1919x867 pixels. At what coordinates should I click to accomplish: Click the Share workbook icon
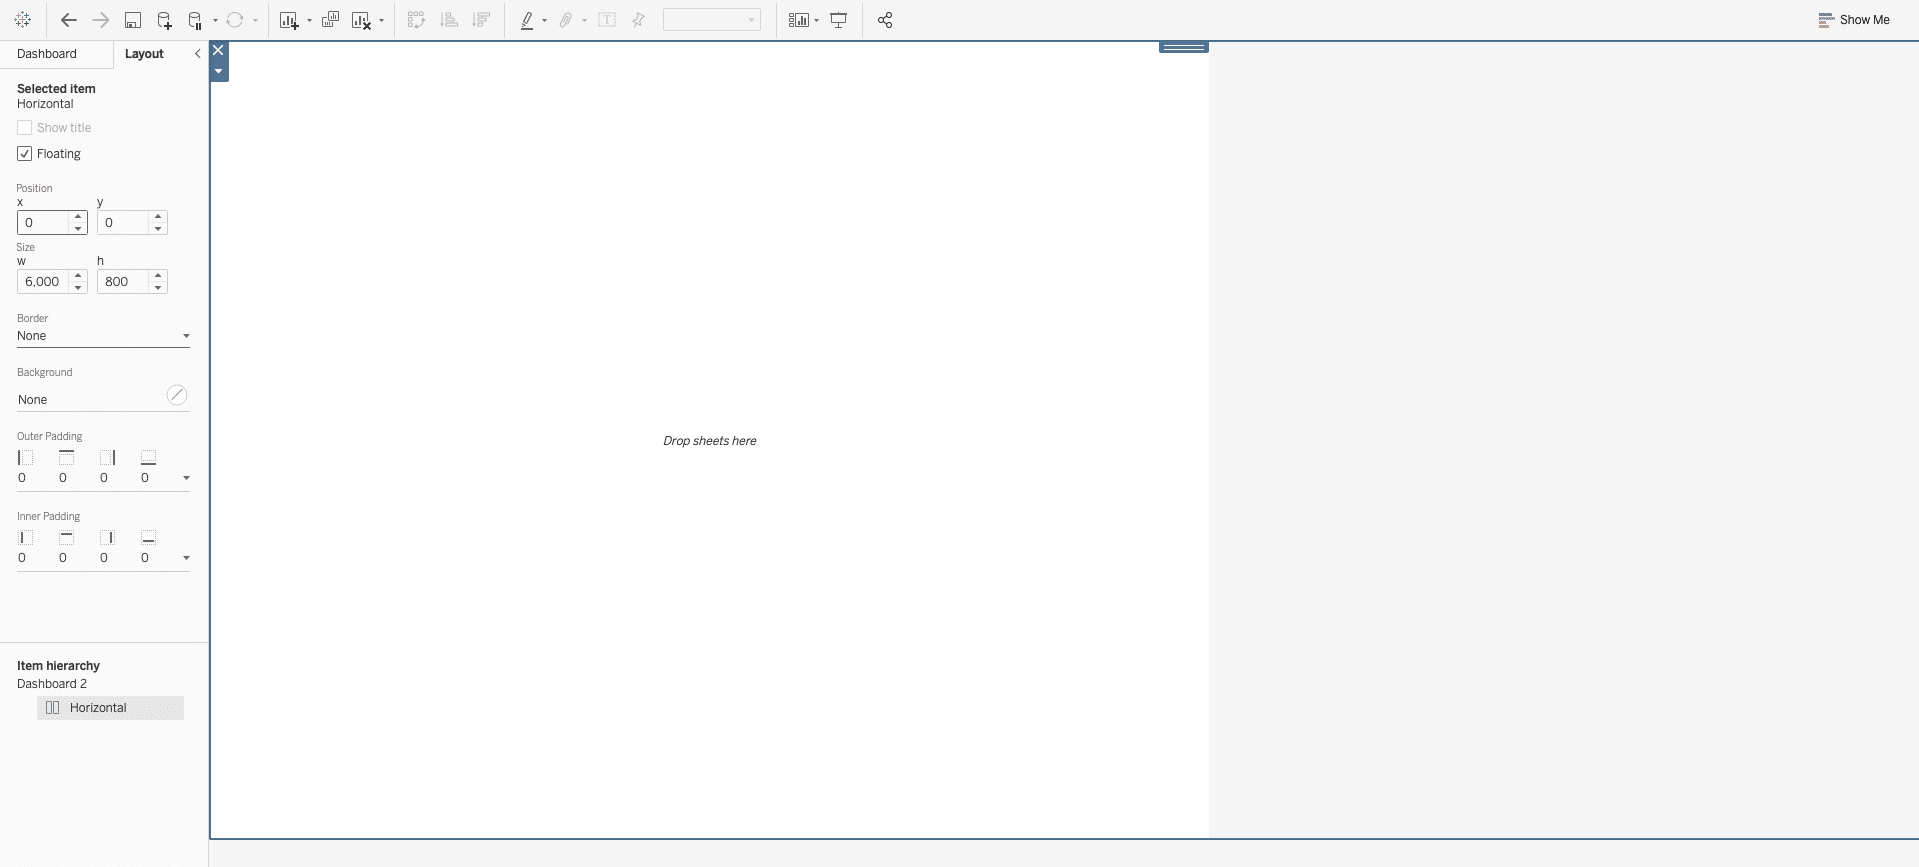point(885,20)
